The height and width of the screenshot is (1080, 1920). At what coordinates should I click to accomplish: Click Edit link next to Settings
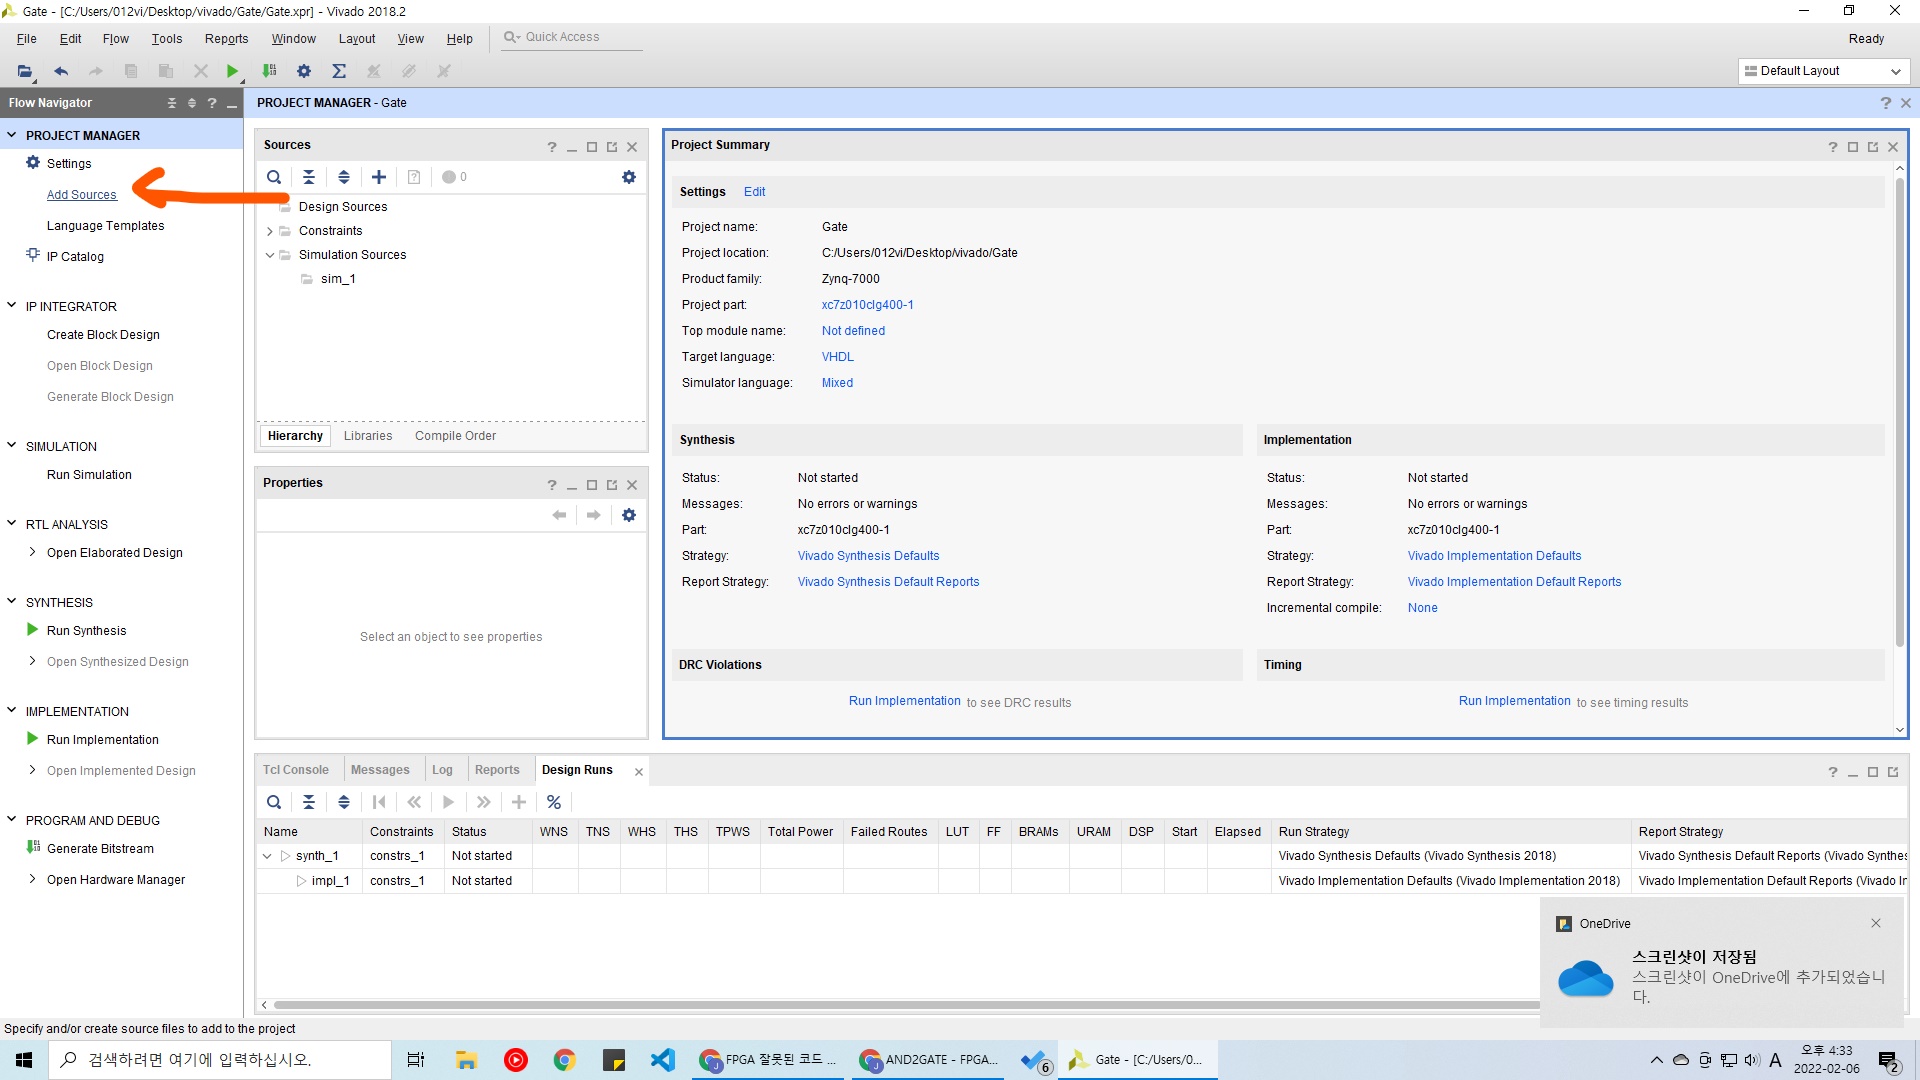coord(754,192)
